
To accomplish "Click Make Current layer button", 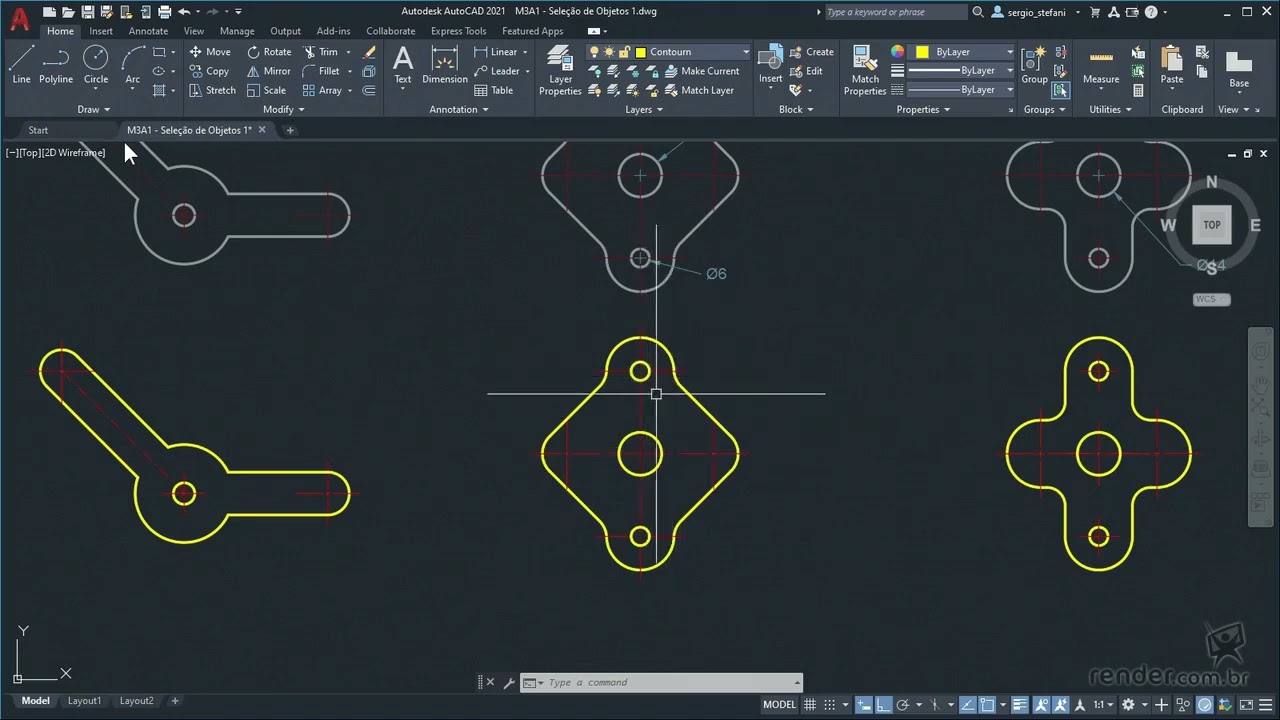I will pyautogui.click(x=702, y=71).
